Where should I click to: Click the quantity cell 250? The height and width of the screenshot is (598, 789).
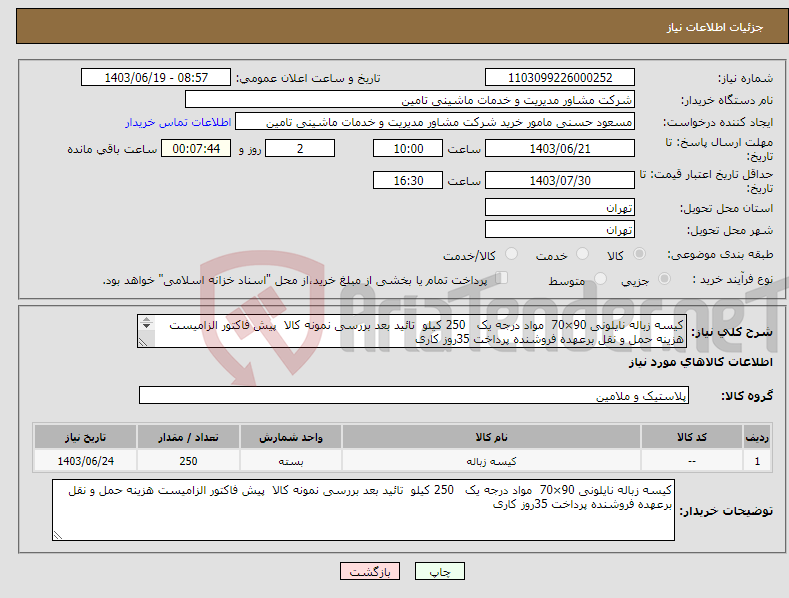point(188,461)
